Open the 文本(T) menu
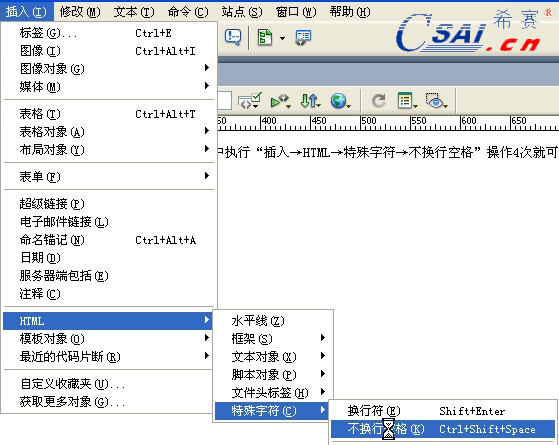559x445 pixels. (x=134, y=12)
